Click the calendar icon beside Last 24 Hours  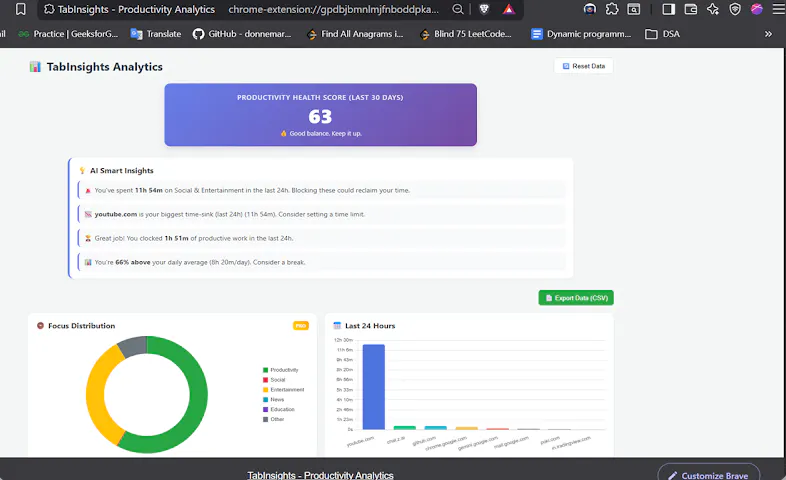tap(337, 326)
